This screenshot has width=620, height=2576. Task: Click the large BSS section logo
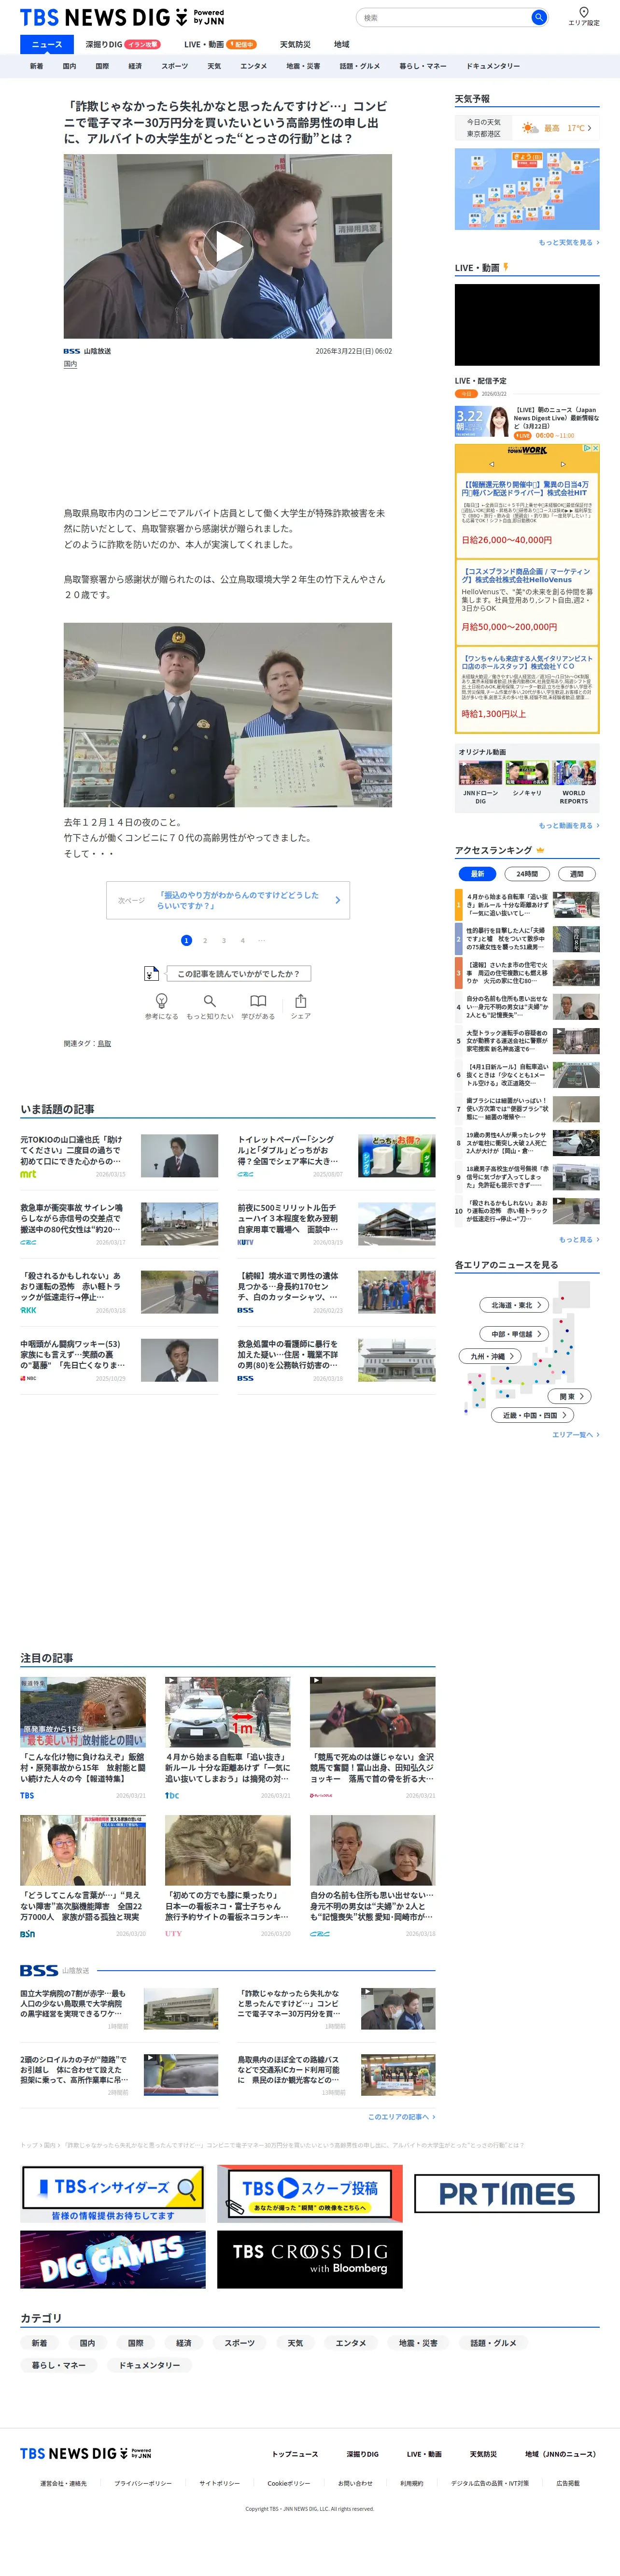point(39,1970)
